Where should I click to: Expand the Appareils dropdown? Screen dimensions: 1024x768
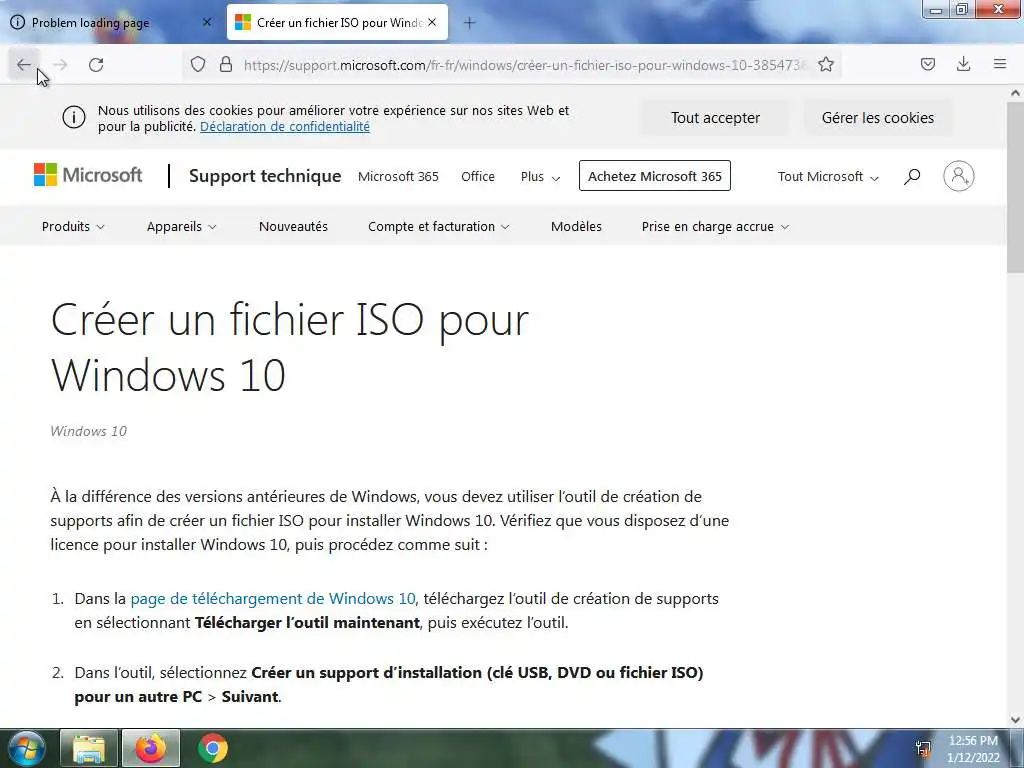[182, 227]
